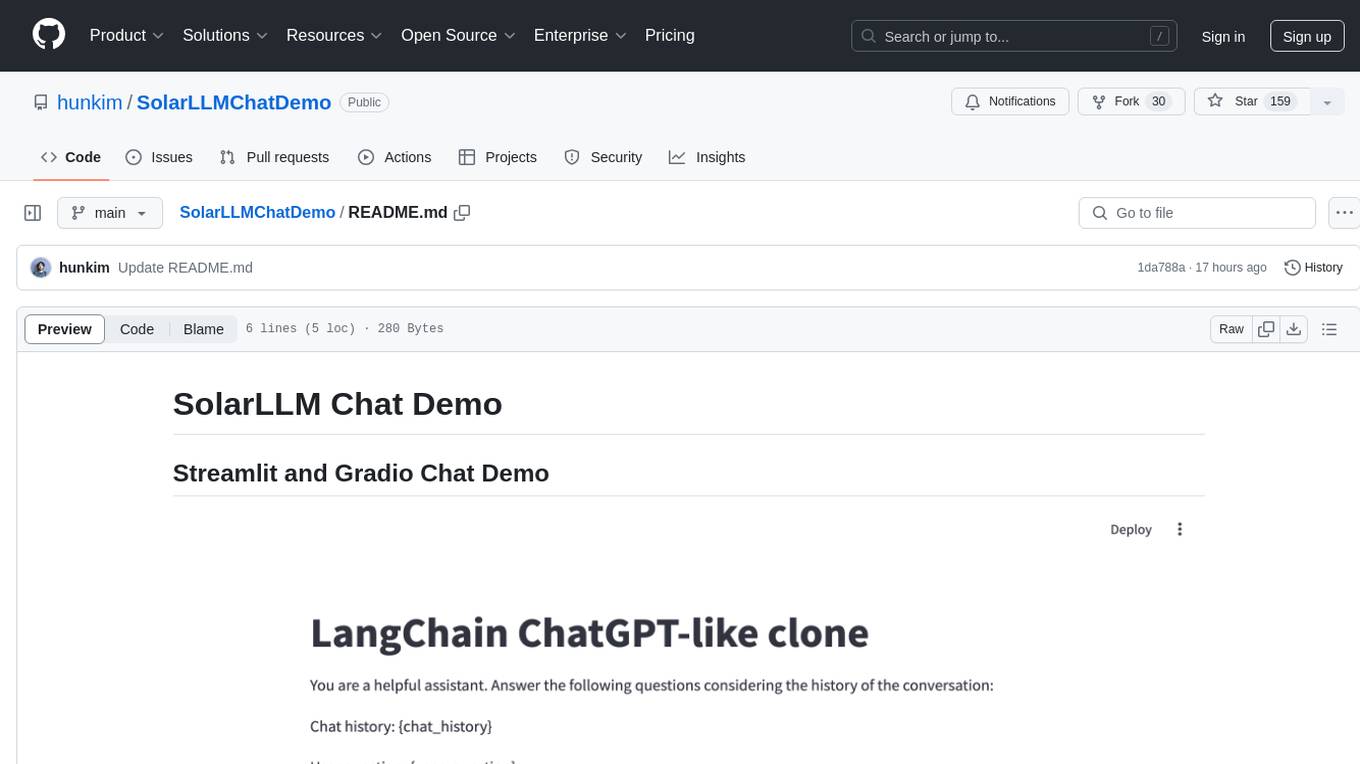
Task: Click the SolarLLM Chat Demo heading
Action: [x=337, y=404]
